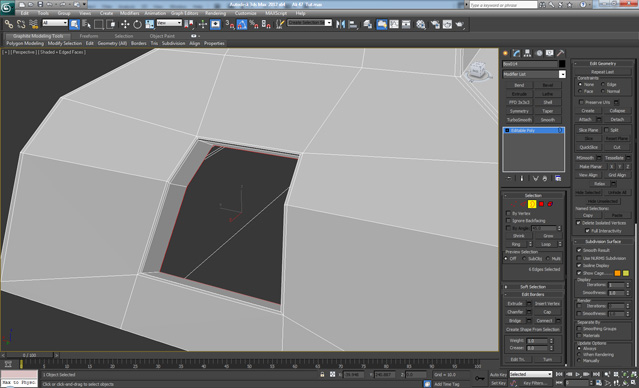Click the ViewCube in the viewport
This screenshot has height=388, width=639.
(476, 71)
